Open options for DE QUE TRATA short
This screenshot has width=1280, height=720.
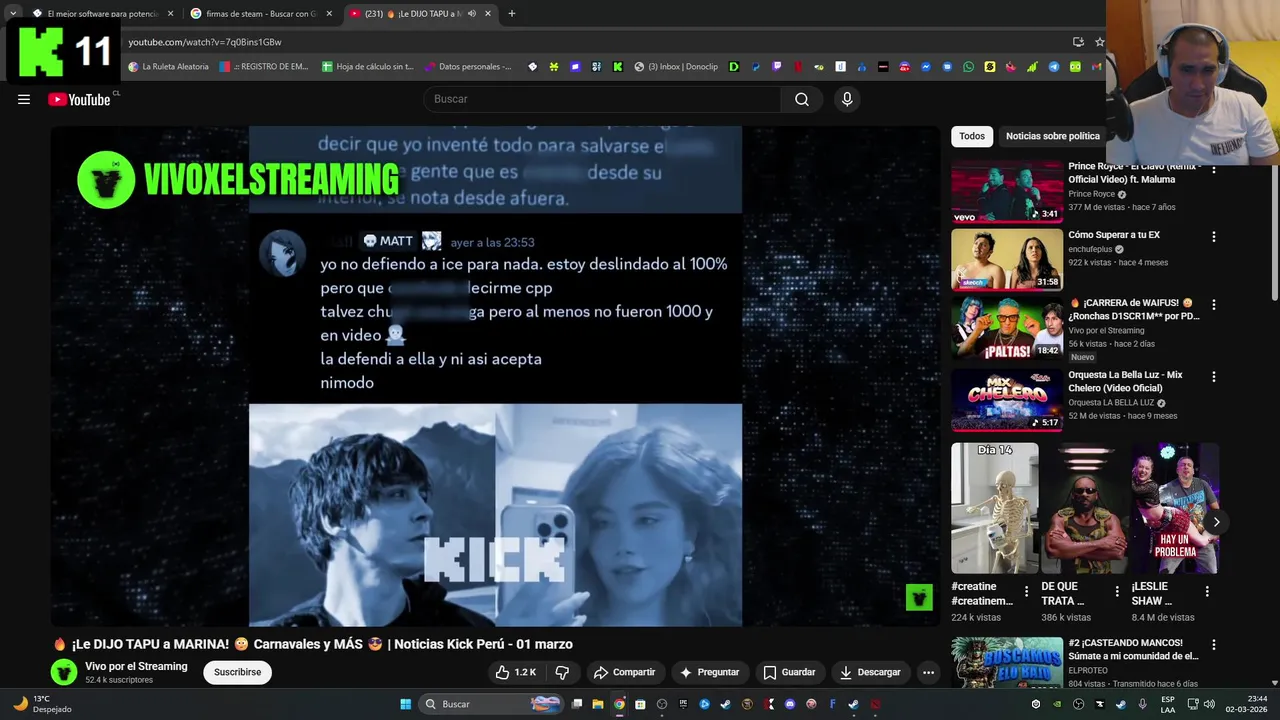tap(1117, 592)
